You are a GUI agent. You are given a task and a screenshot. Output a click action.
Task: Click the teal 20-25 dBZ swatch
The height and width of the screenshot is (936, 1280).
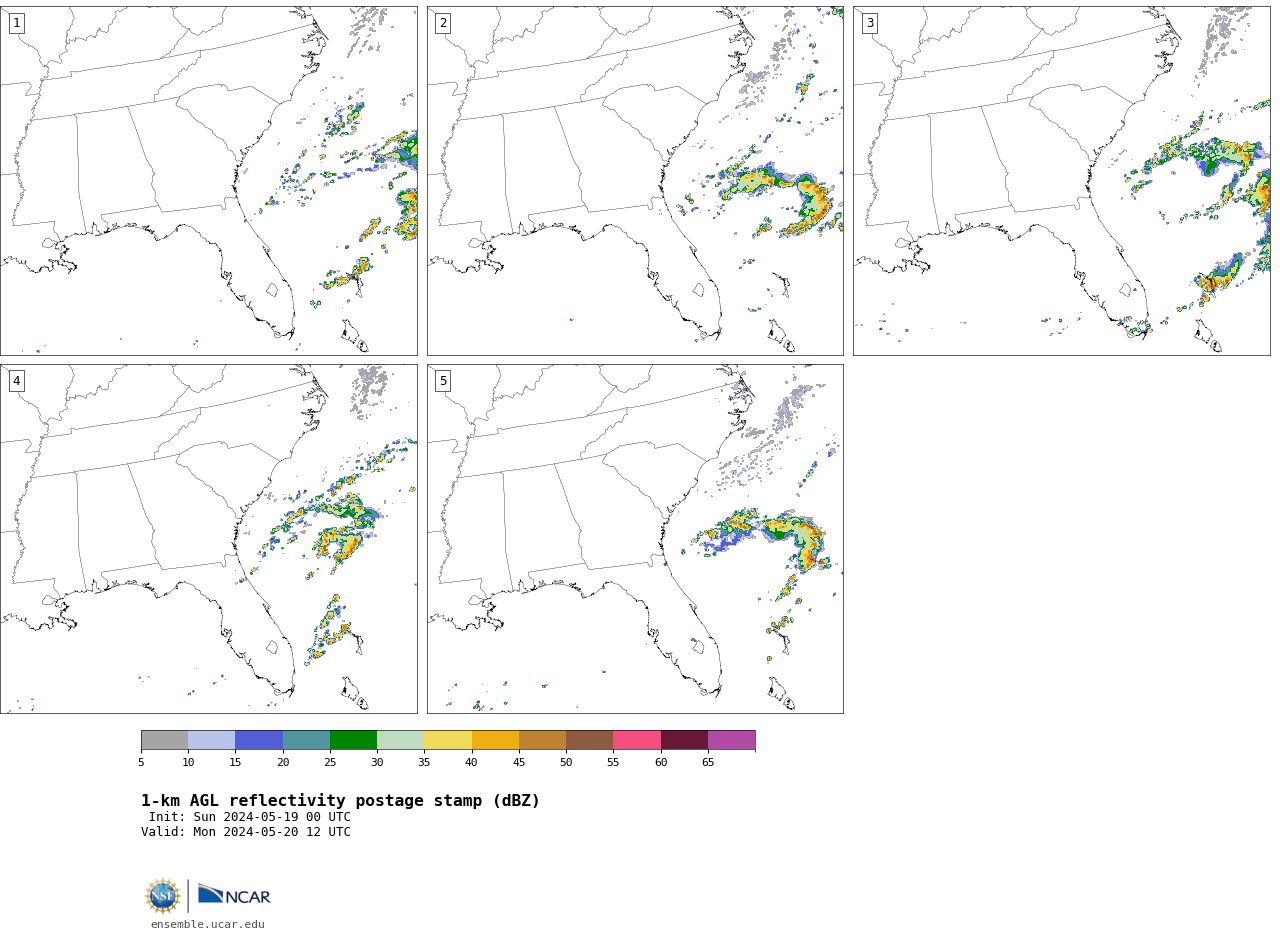click(x=306, y=740)
